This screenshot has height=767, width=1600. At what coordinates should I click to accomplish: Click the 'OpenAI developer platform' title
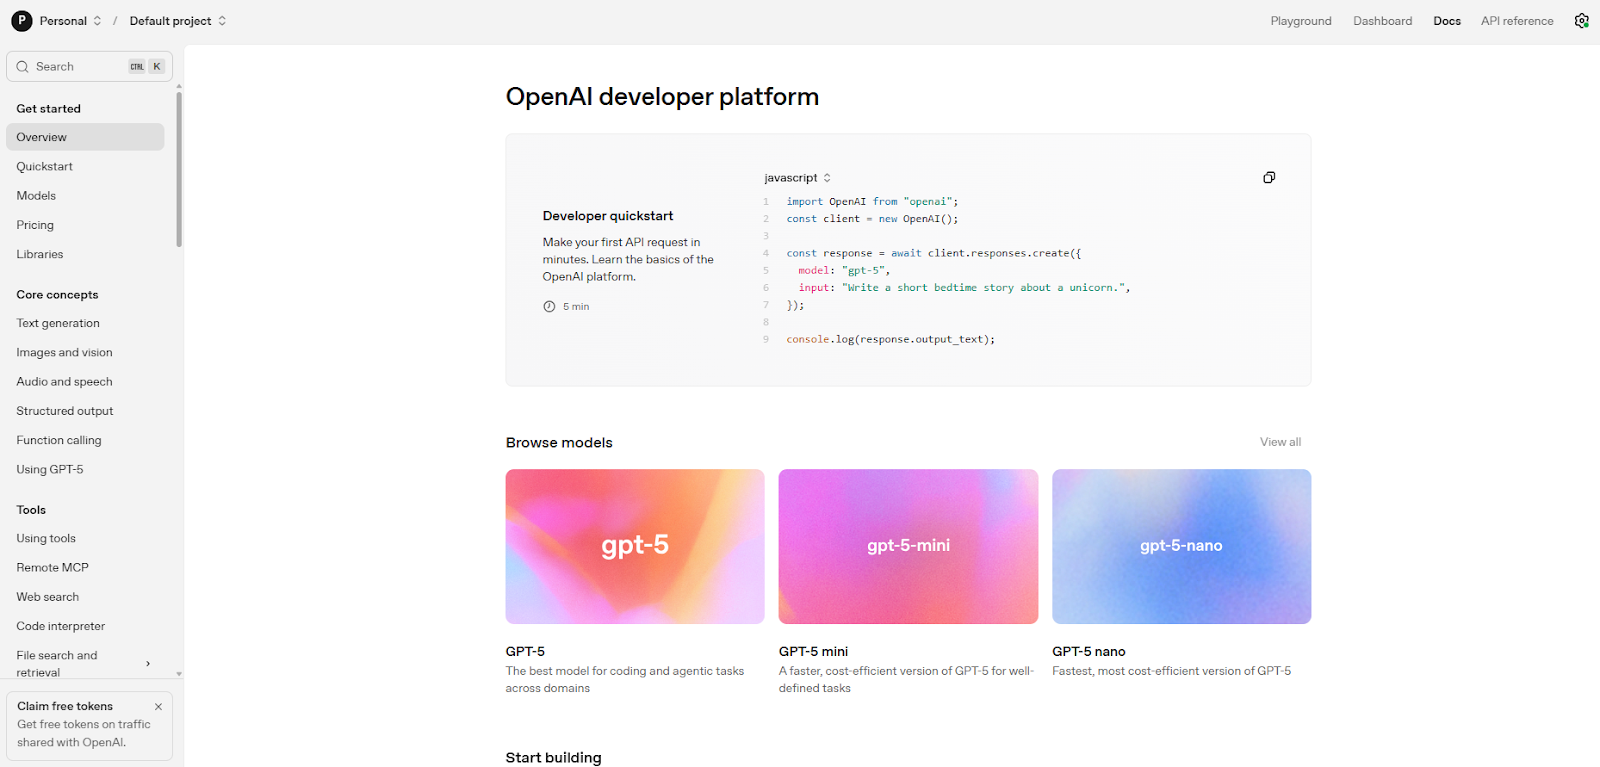coord(662,97)
